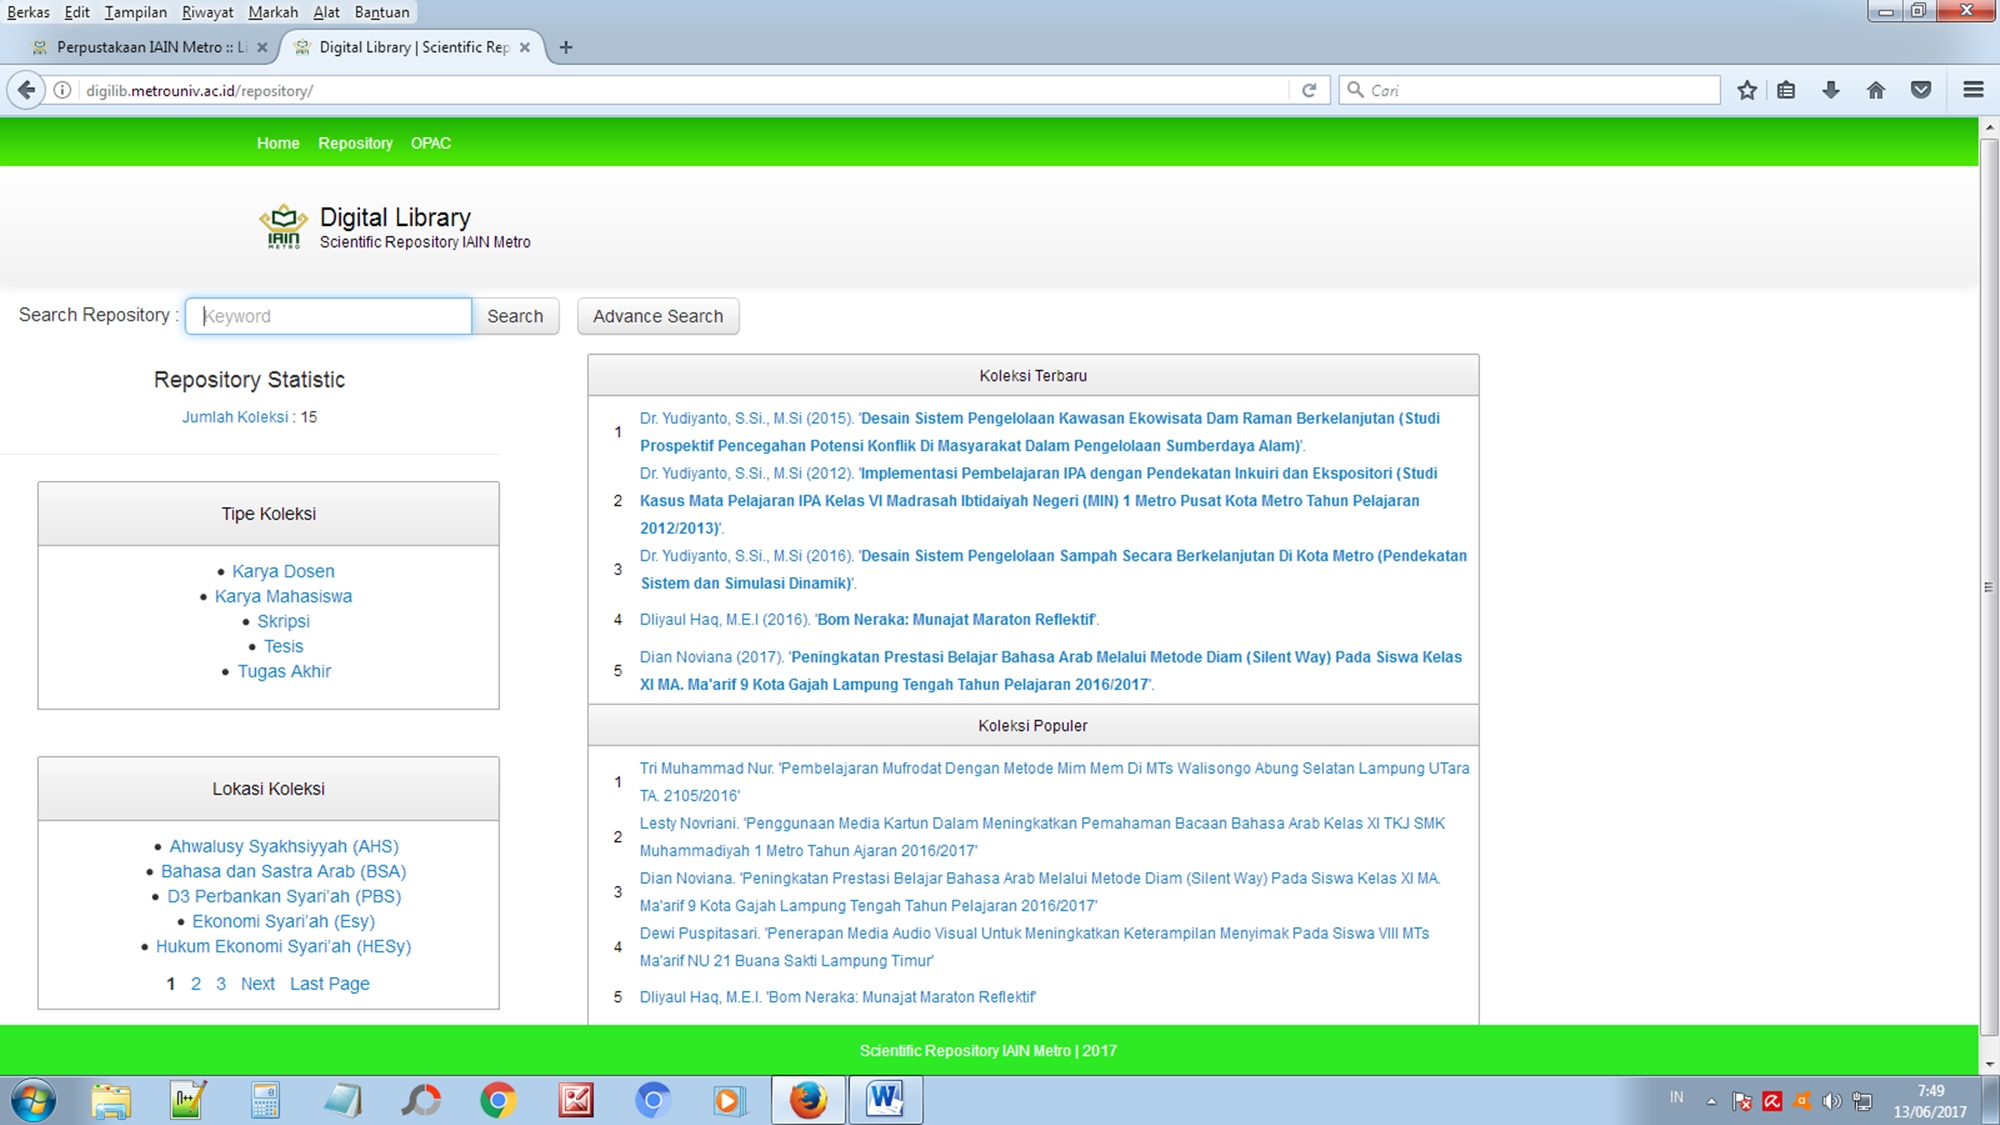Viewport: 2000px width, 1125px height.
Task: Click the Repository navigation link
Action: point(355,143)
